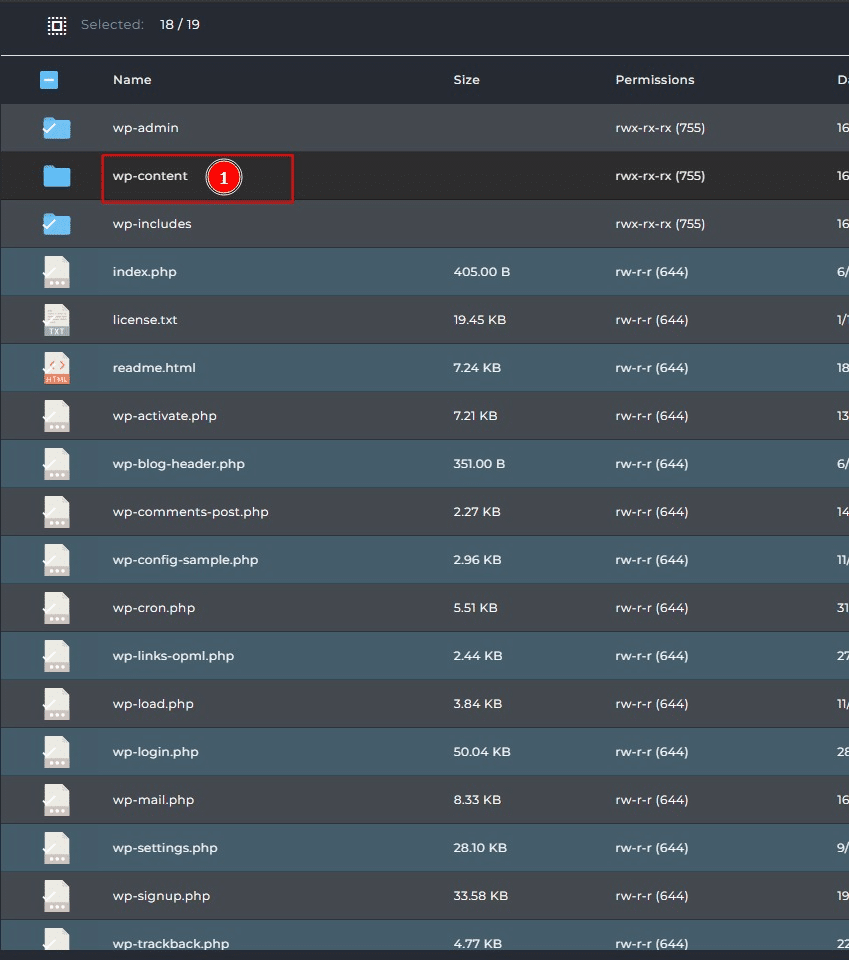Click the 8.33 KB size of wp-mail.php

[477, 800]
